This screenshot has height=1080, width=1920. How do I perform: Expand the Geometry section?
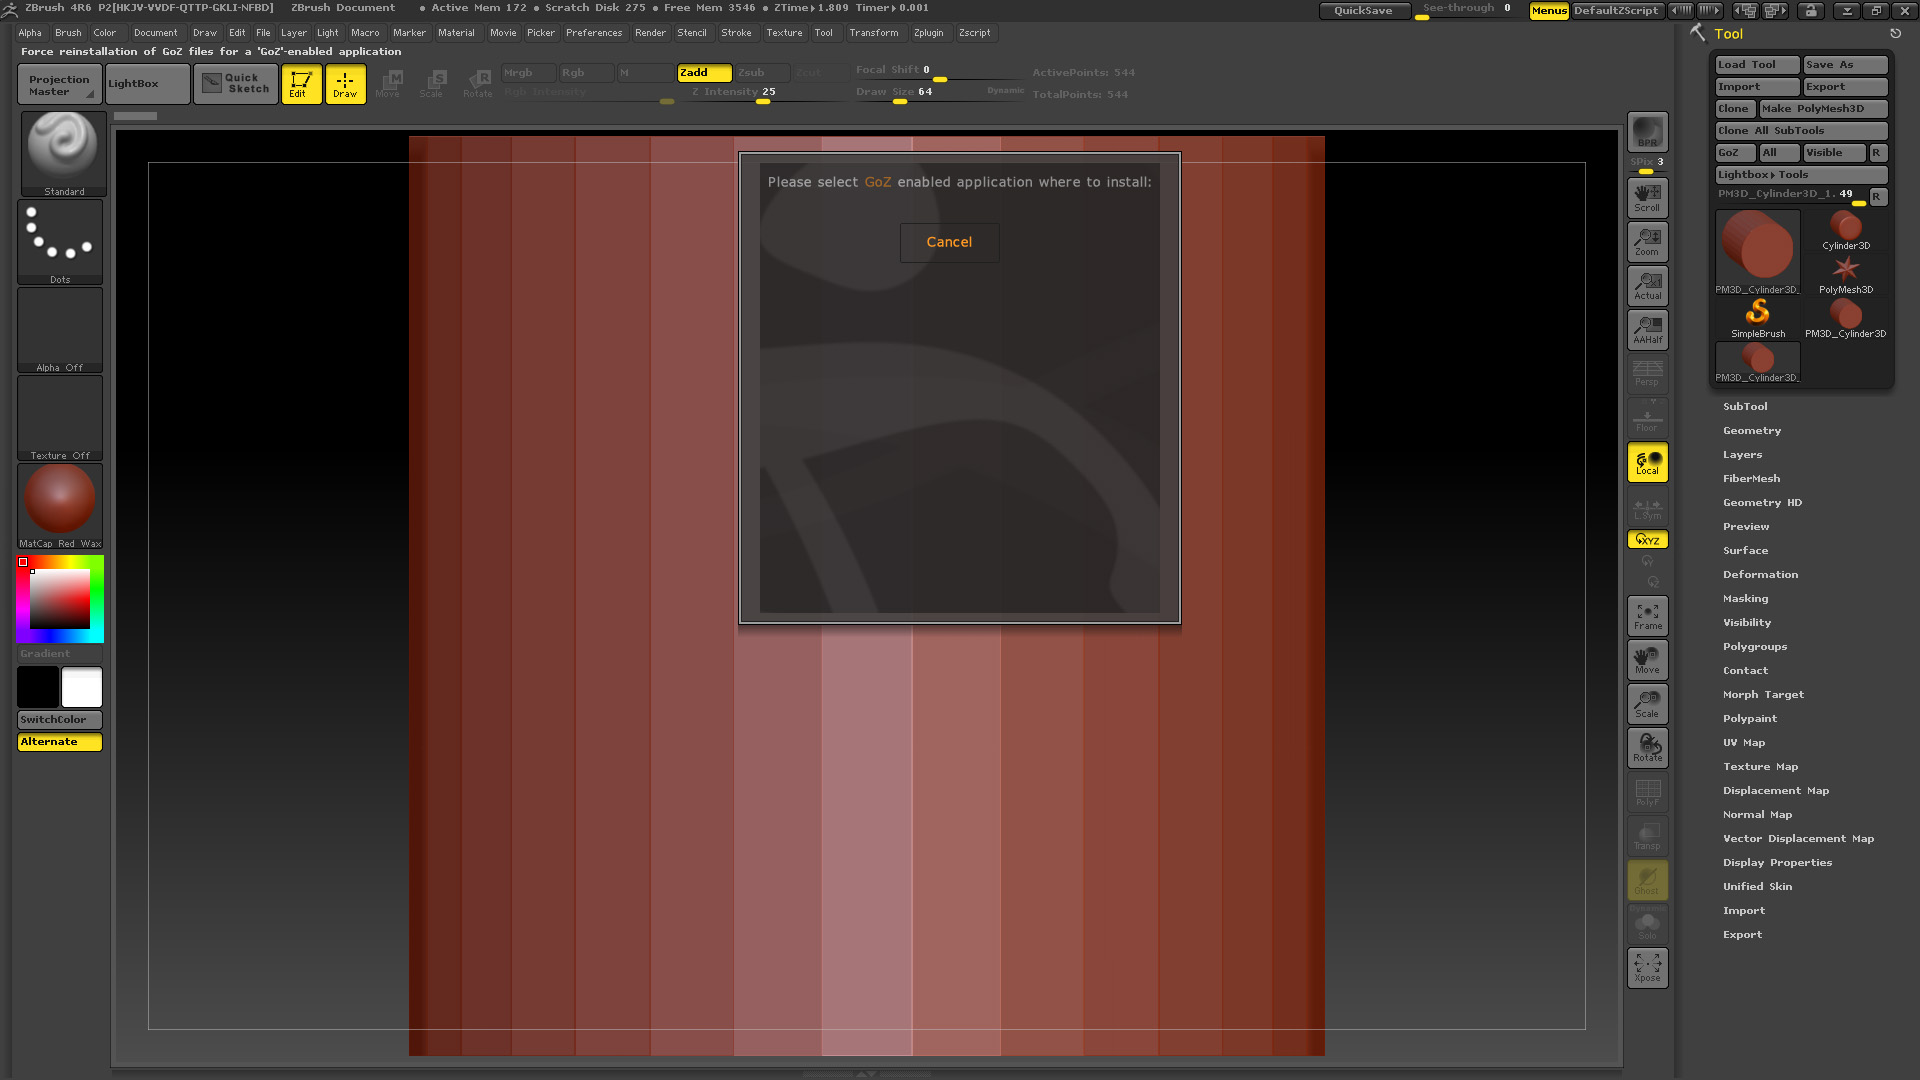1751,431
